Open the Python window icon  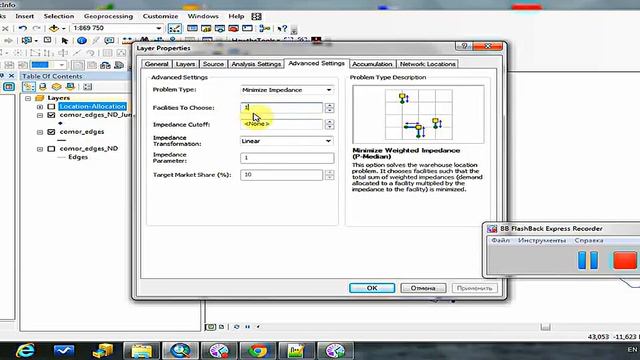coord(247,28)
